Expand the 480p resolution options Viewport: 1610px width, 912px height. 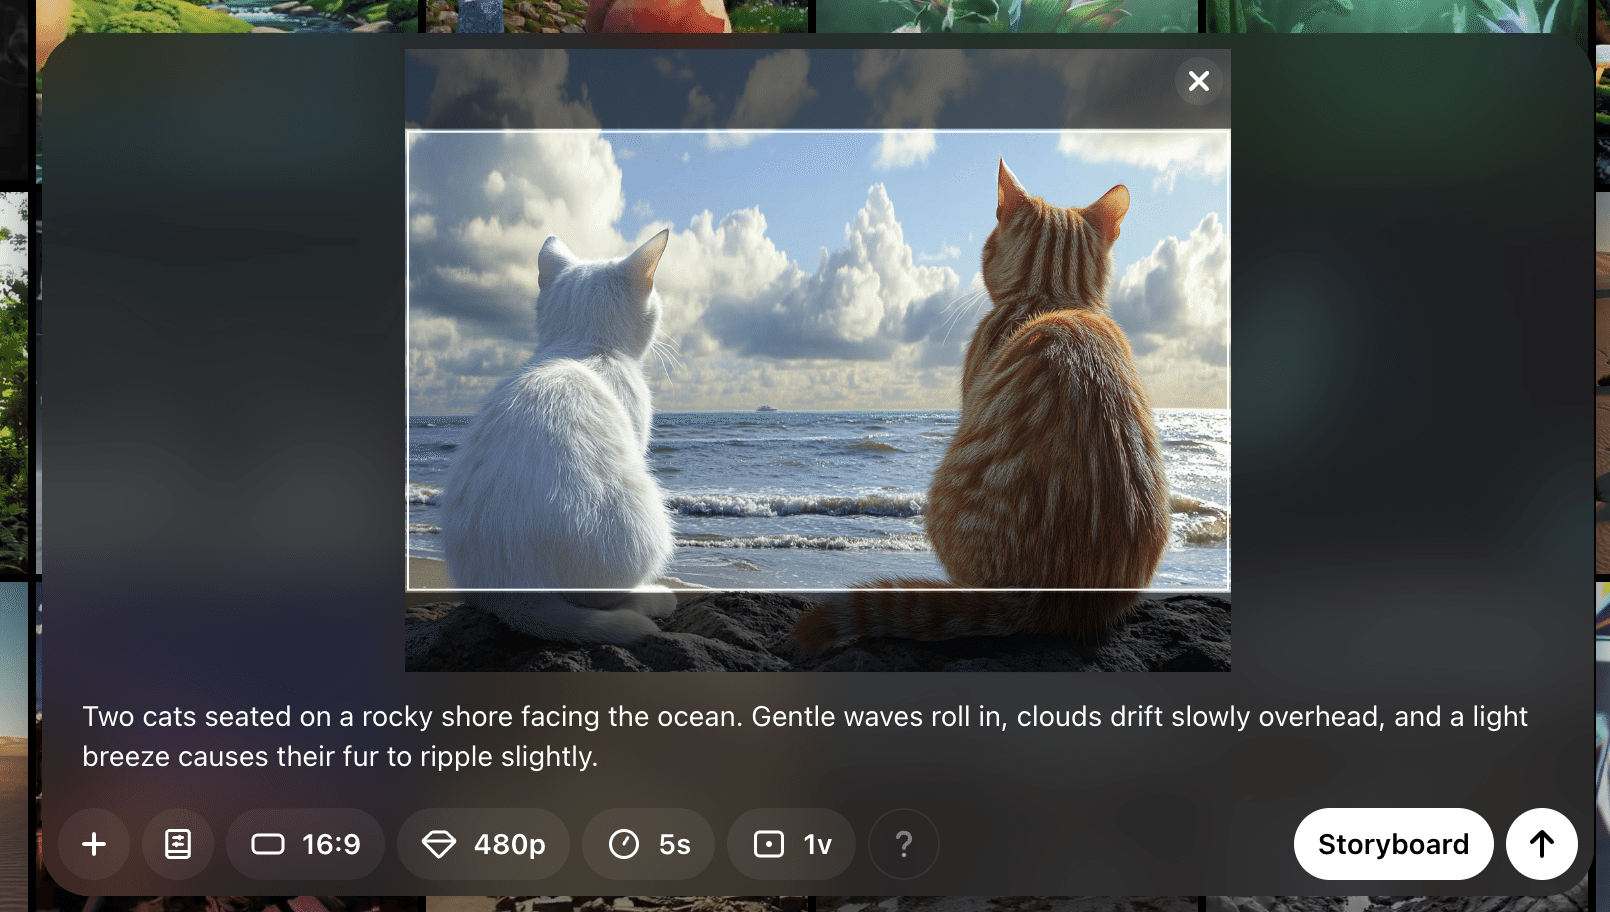(484, 844)
